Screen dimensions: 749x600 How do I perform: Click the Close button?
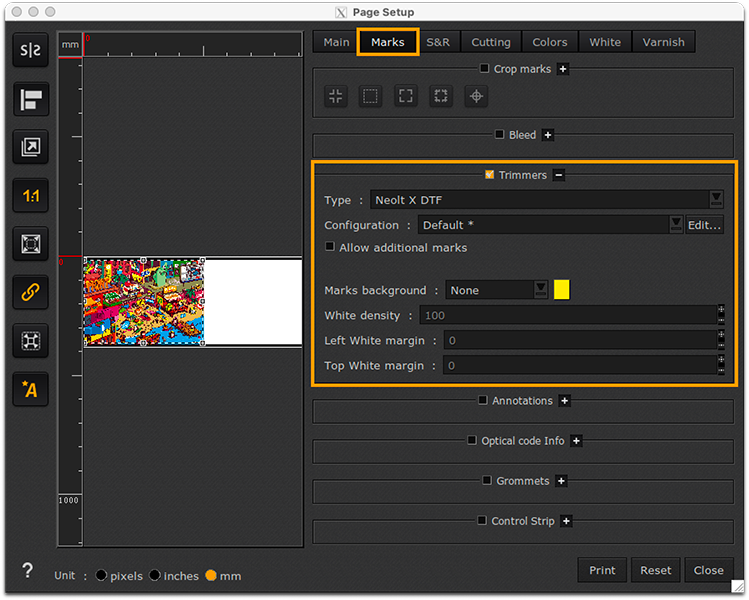(x=708, y=570)
